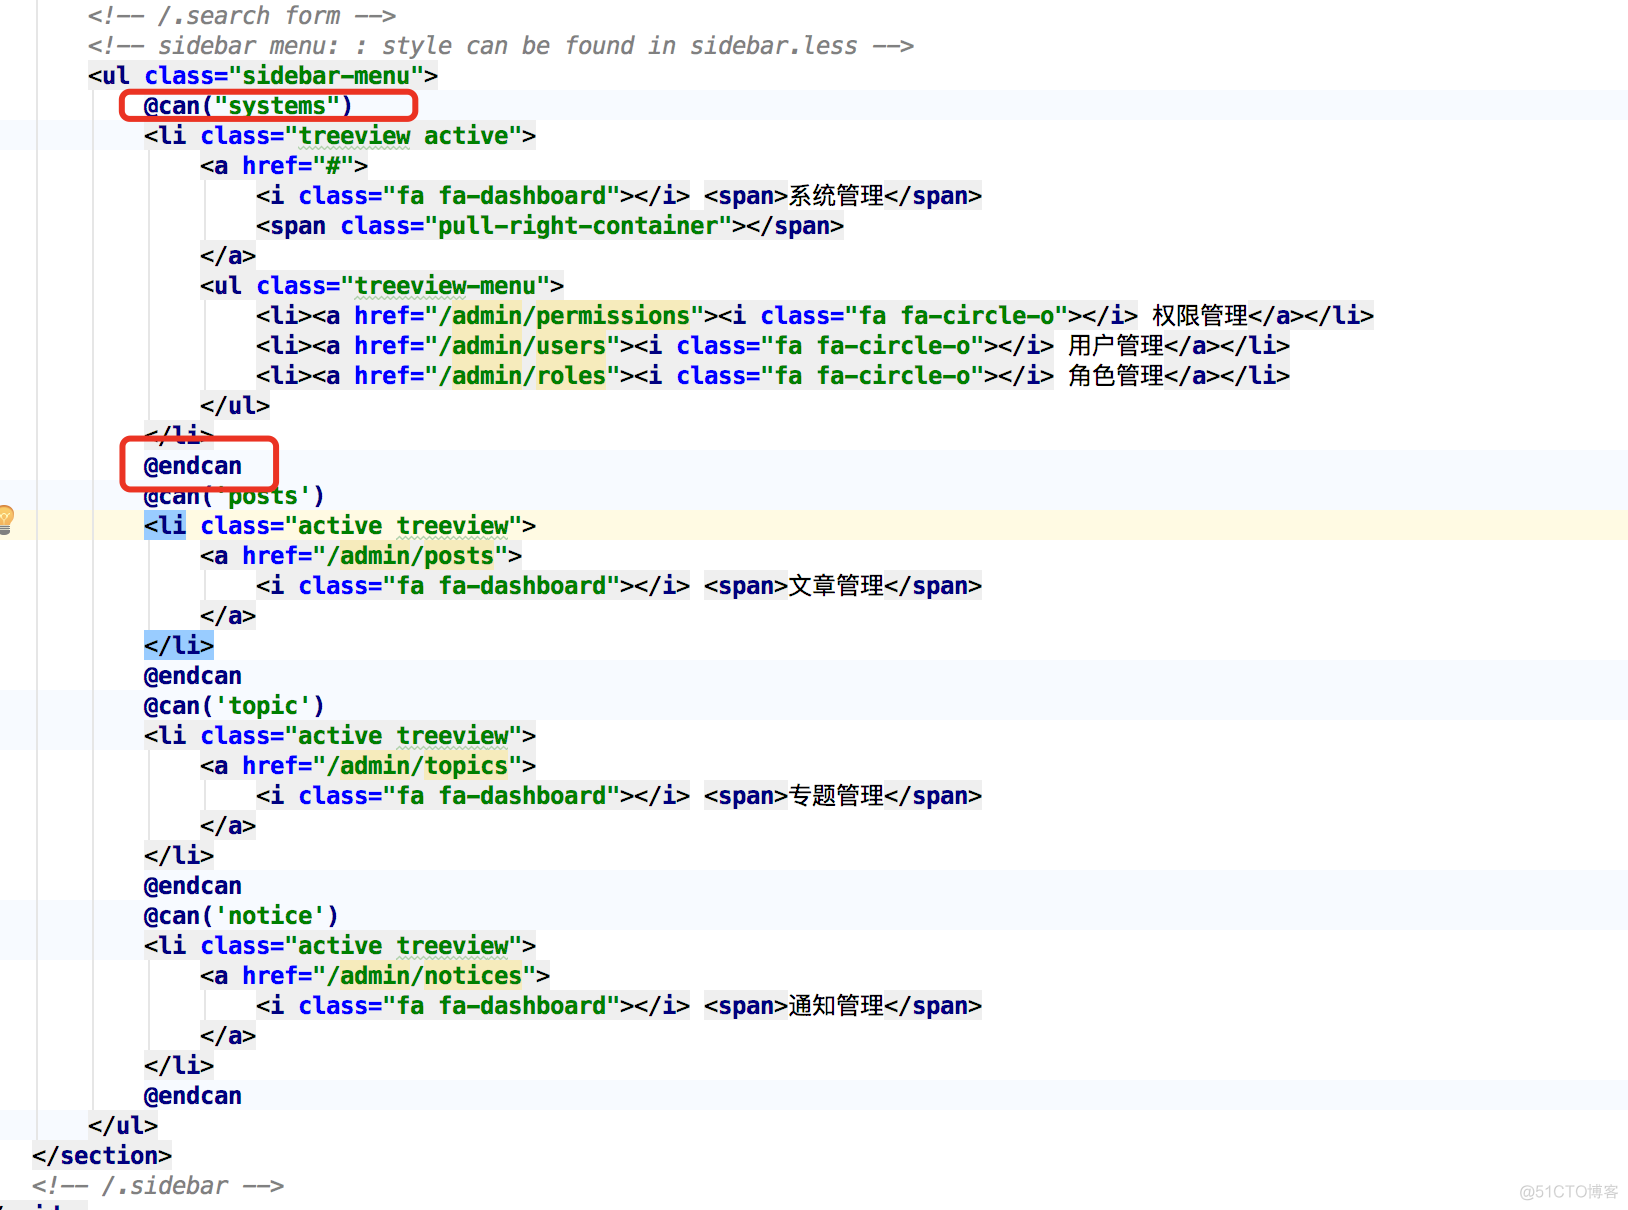Click the pull-right-container span line
Screen dimensions: 1628x1210
[x=550, y=226]
